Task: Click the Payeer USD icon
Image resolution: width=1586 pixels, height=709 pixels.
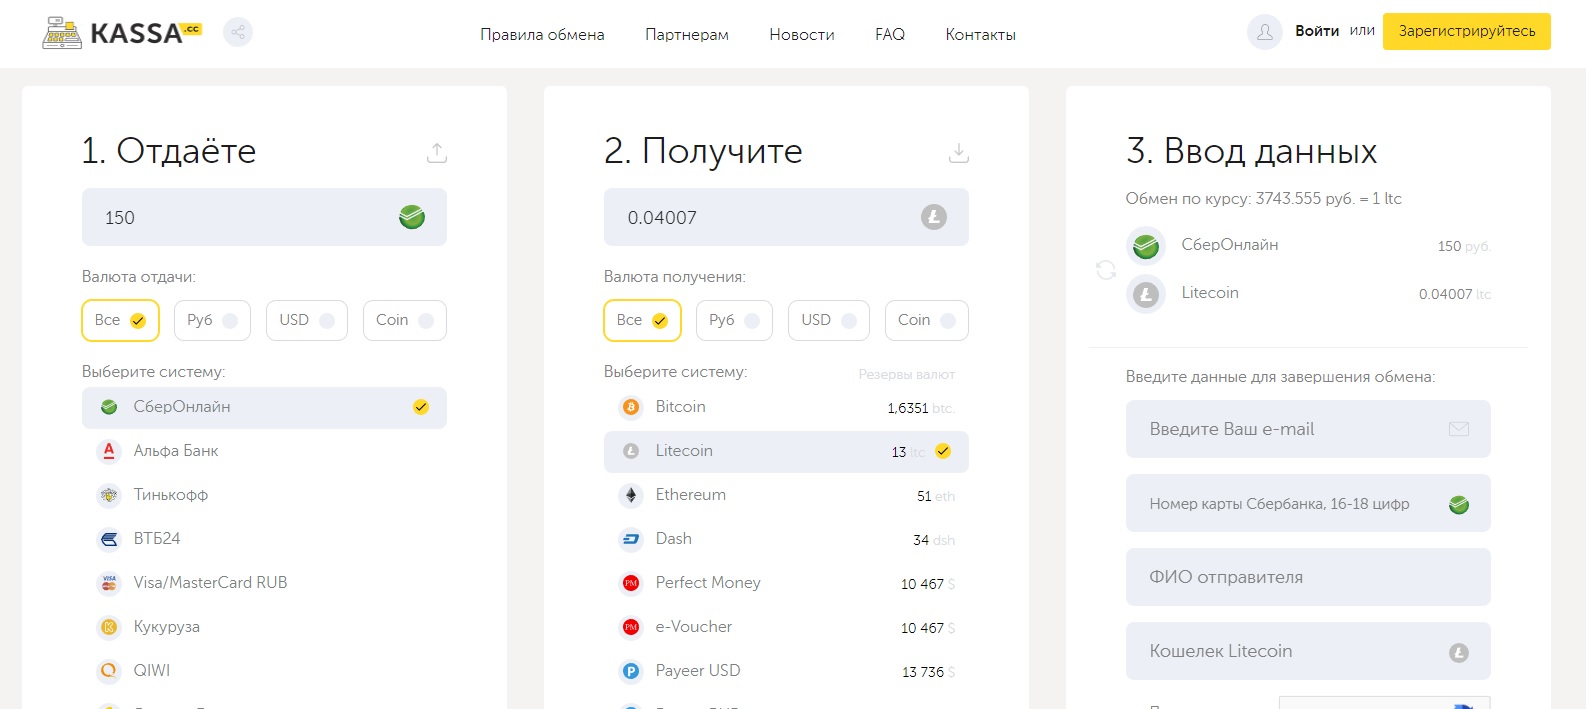Action: (x=631, y=671)
